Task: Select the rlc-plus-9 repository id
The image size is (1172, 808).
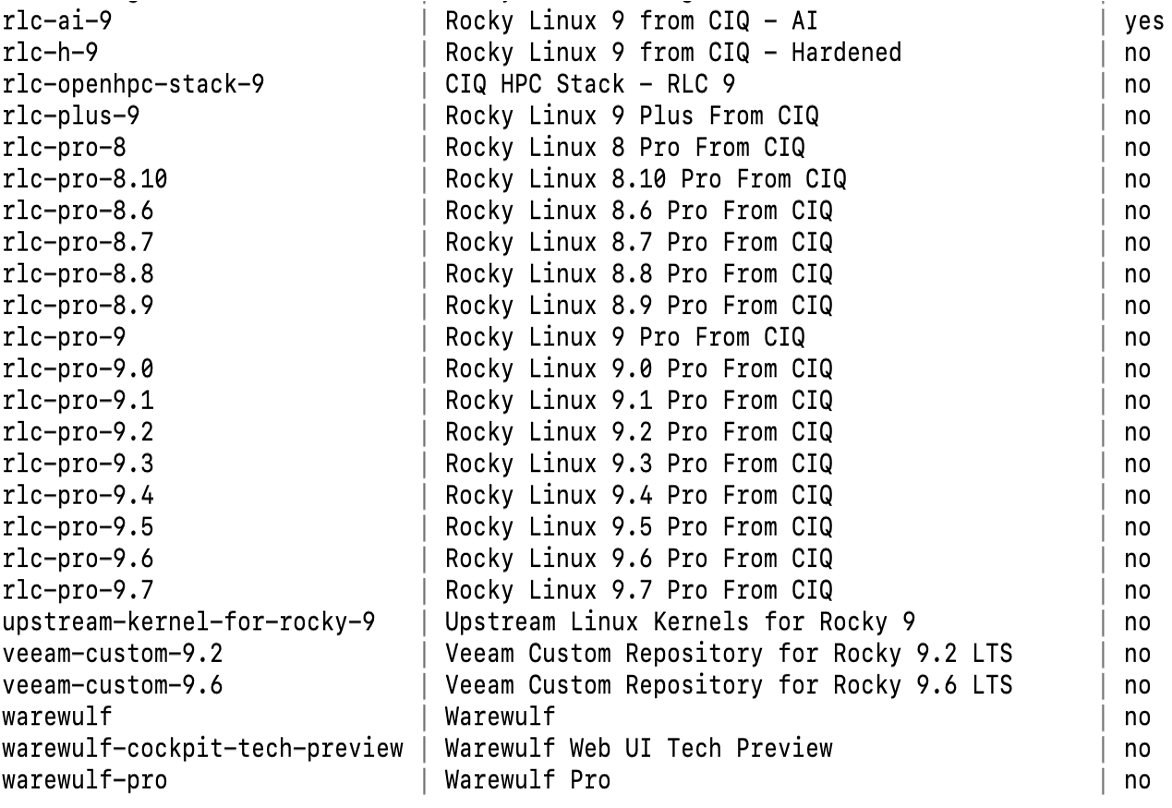Action: tap(71, 116)
